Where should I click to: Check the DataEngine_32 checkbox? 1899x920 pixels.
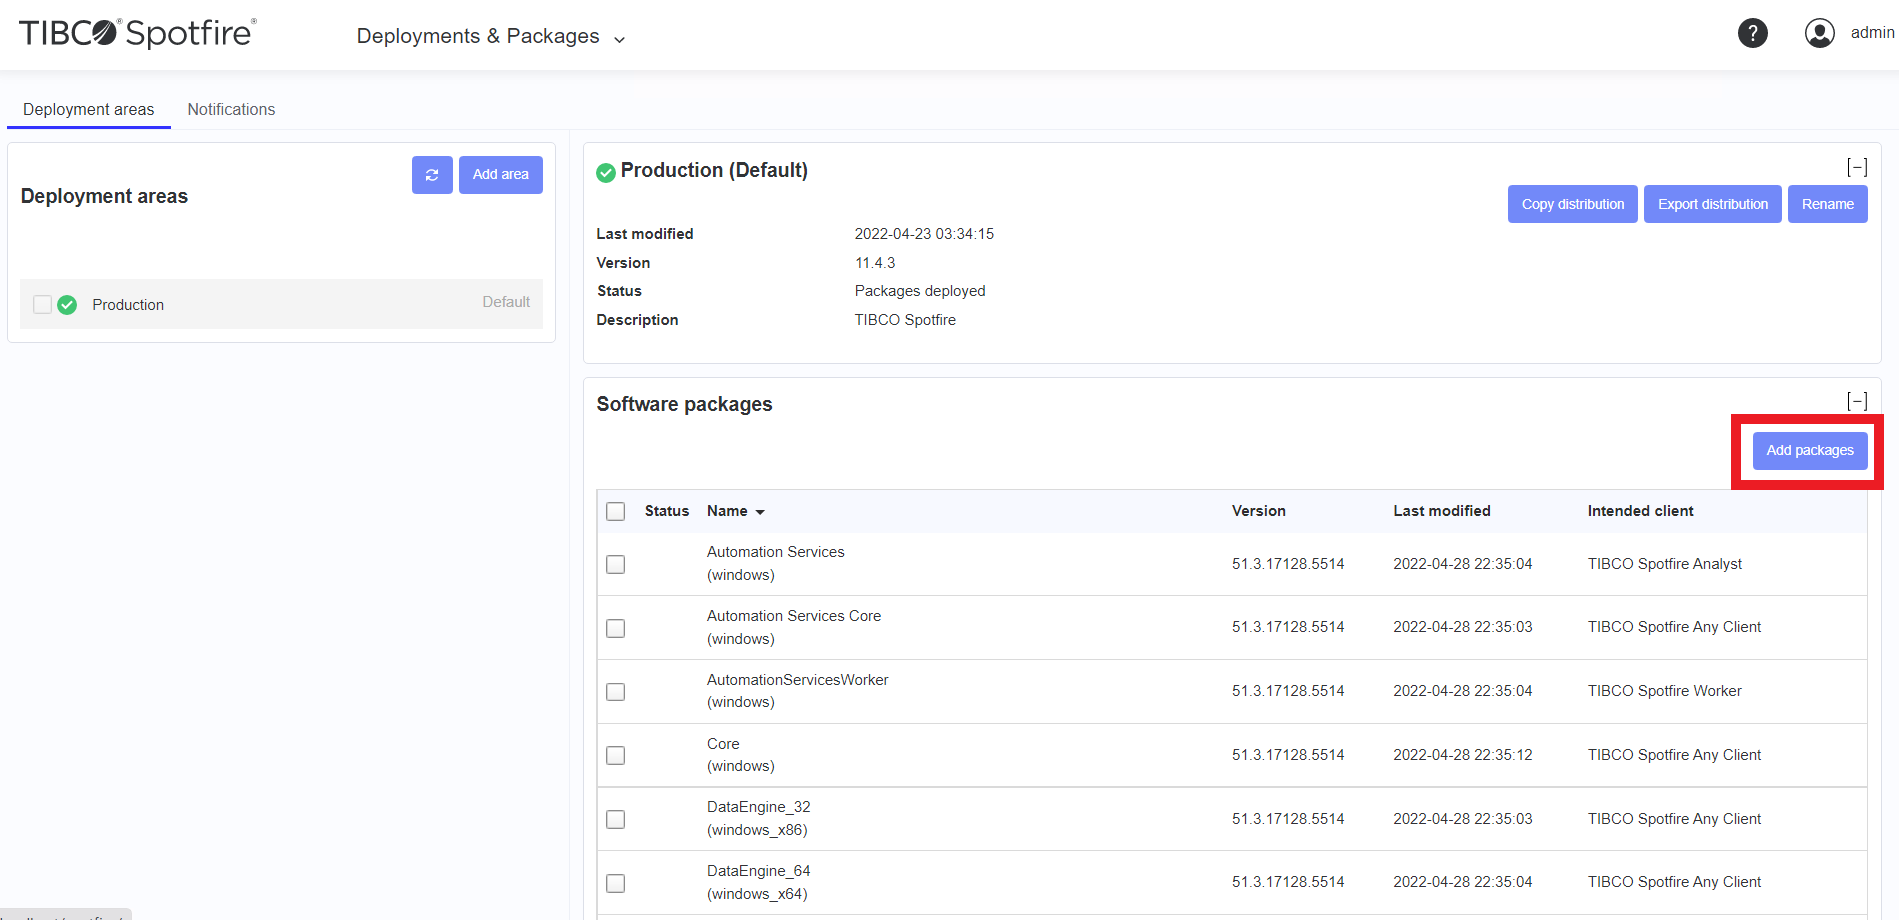point(616,820)
